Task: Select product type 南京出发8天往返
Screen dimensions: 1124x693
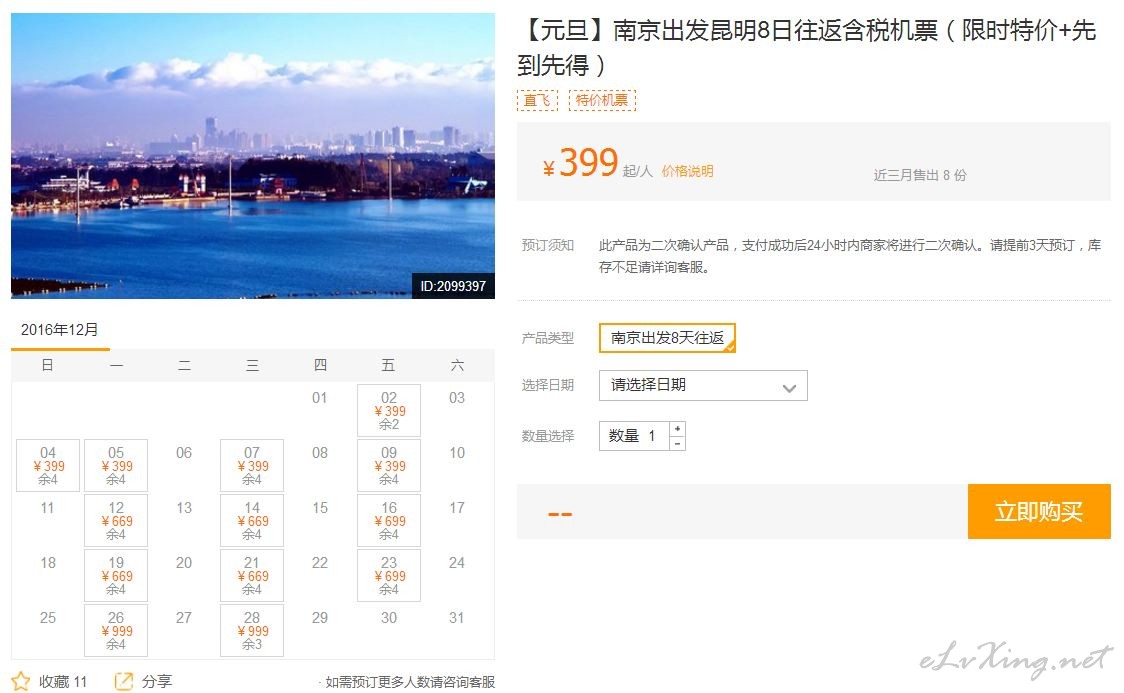Action: pyautogui.click(x=667, y=338)
